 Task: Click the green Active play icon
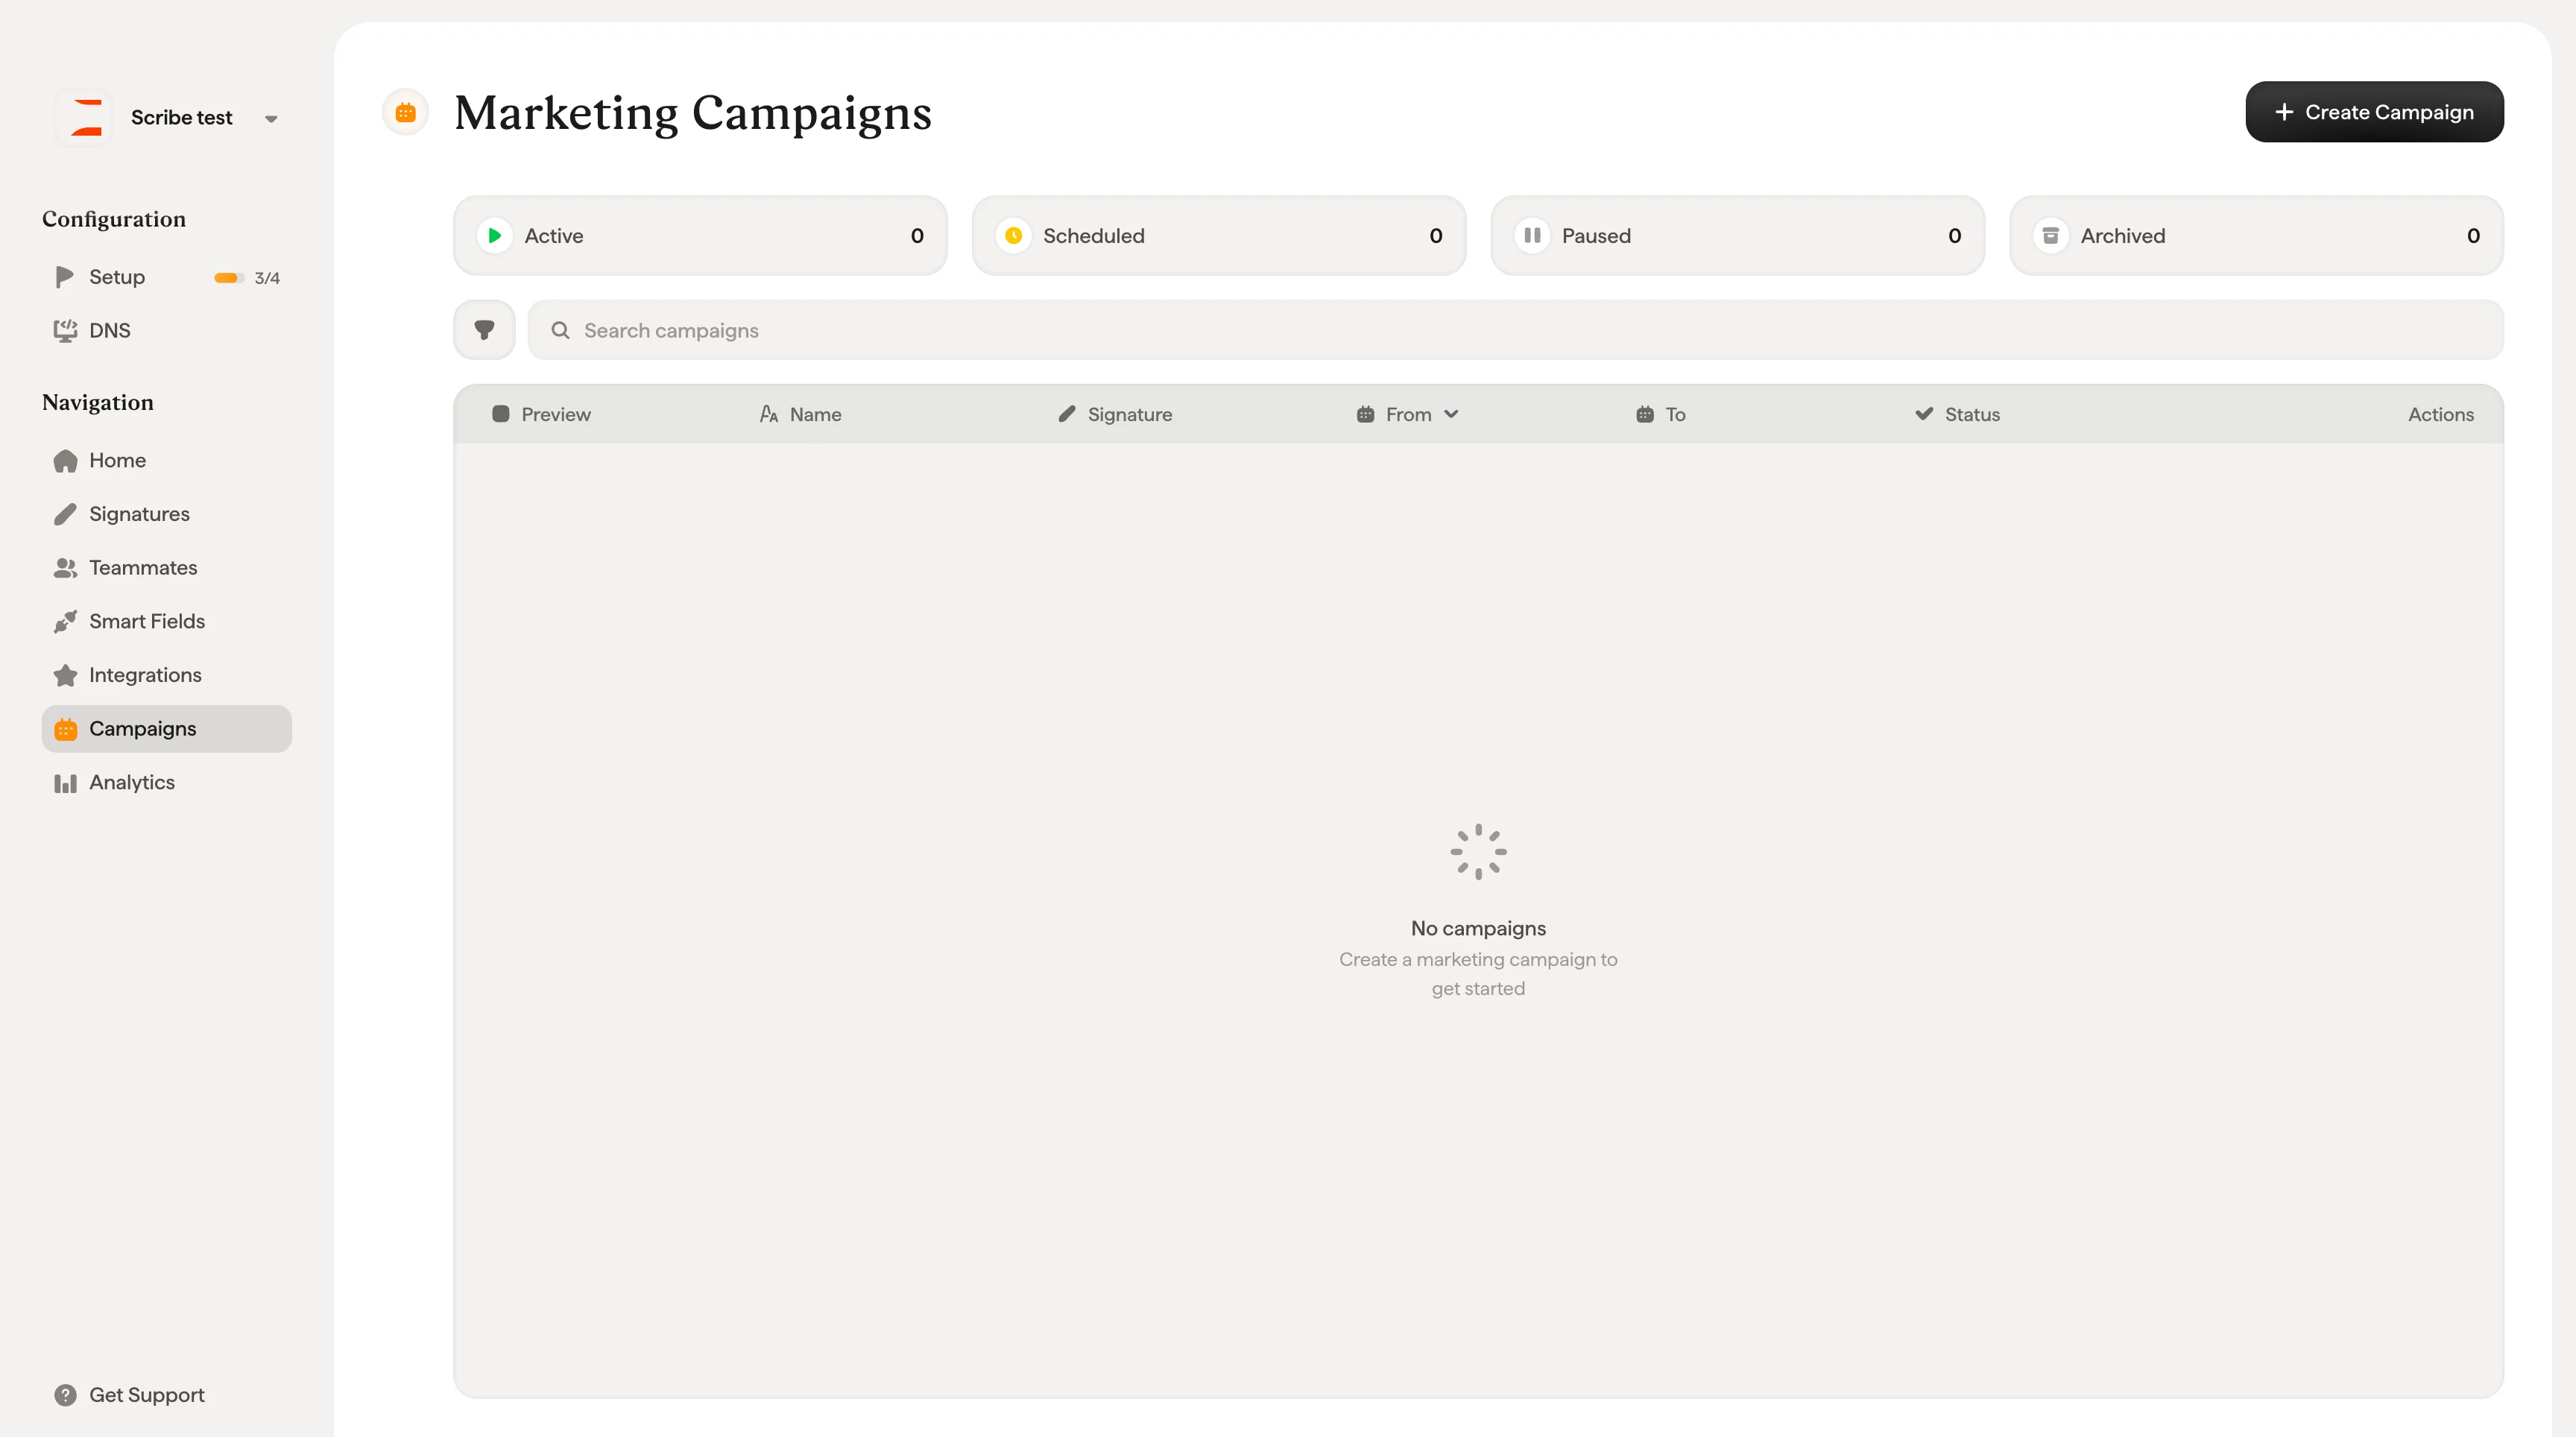click(494, 236)
